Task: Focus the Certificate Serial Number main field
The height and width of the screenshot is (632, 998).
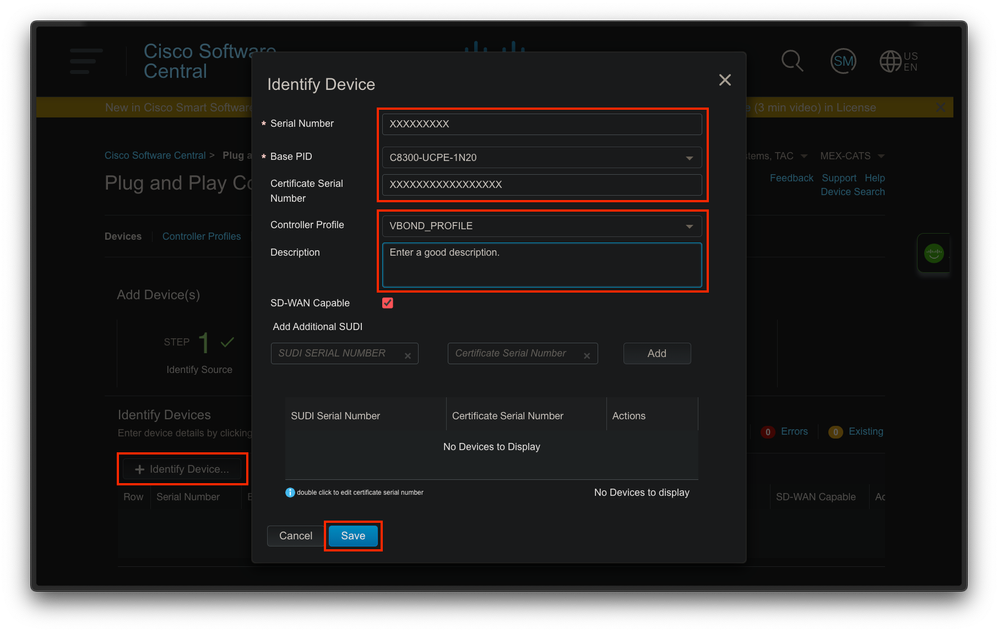Action: coord(542,185)
